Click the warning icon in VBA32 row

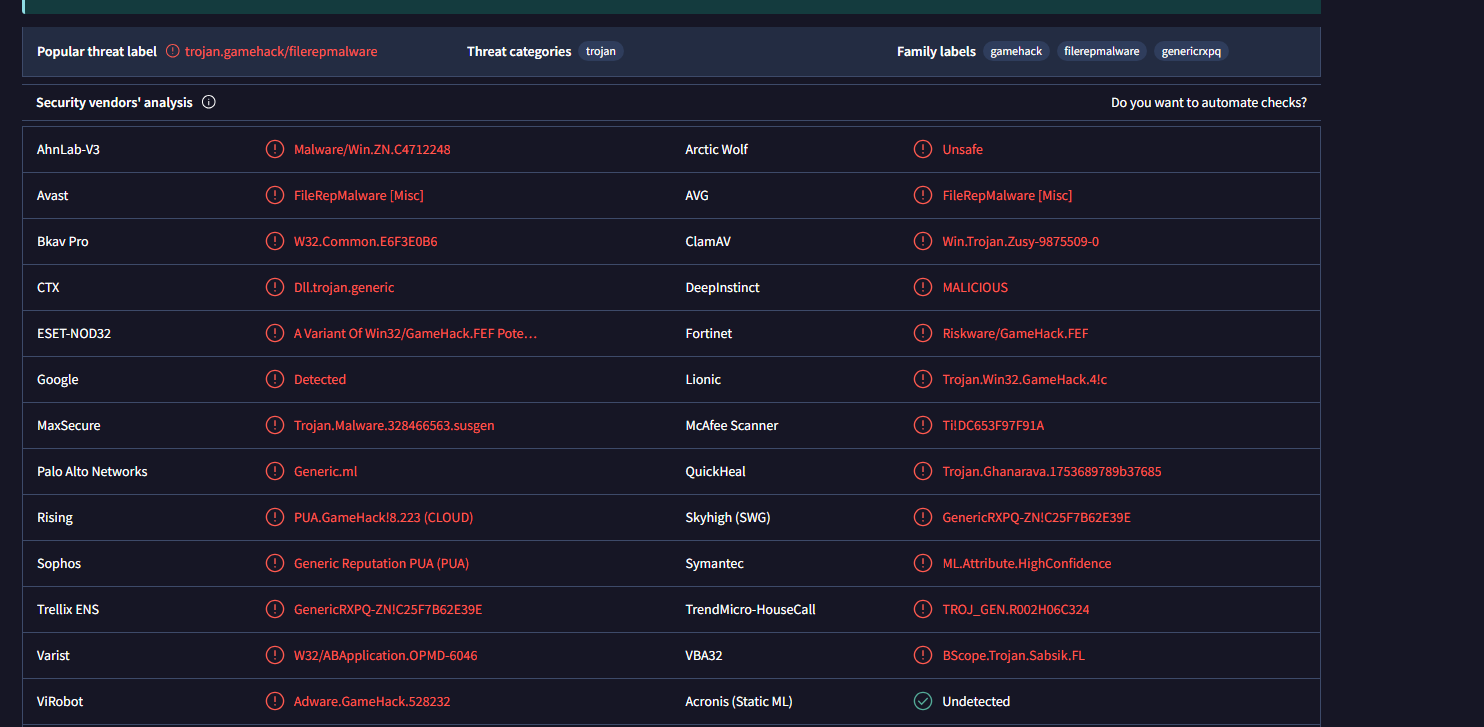click(x=923, y=655)
